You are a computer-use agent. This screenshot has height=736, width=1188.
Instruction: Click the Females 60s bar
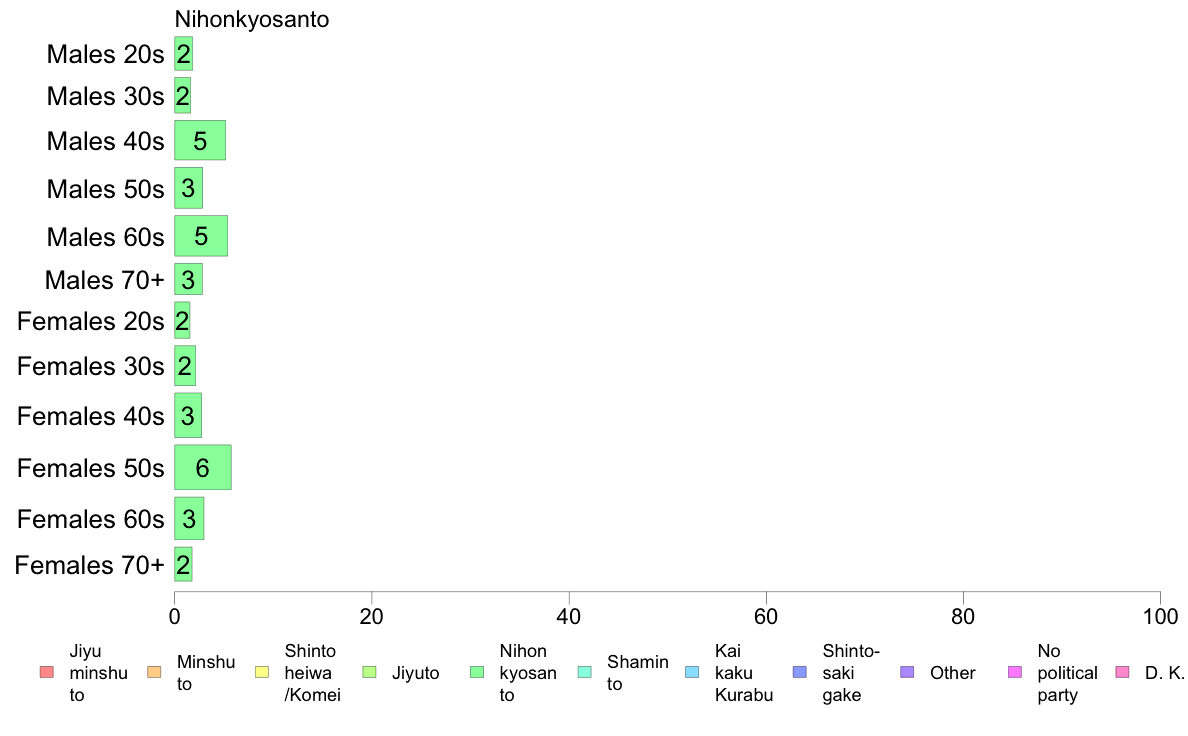pyautogui.click(x=189, y=518)
